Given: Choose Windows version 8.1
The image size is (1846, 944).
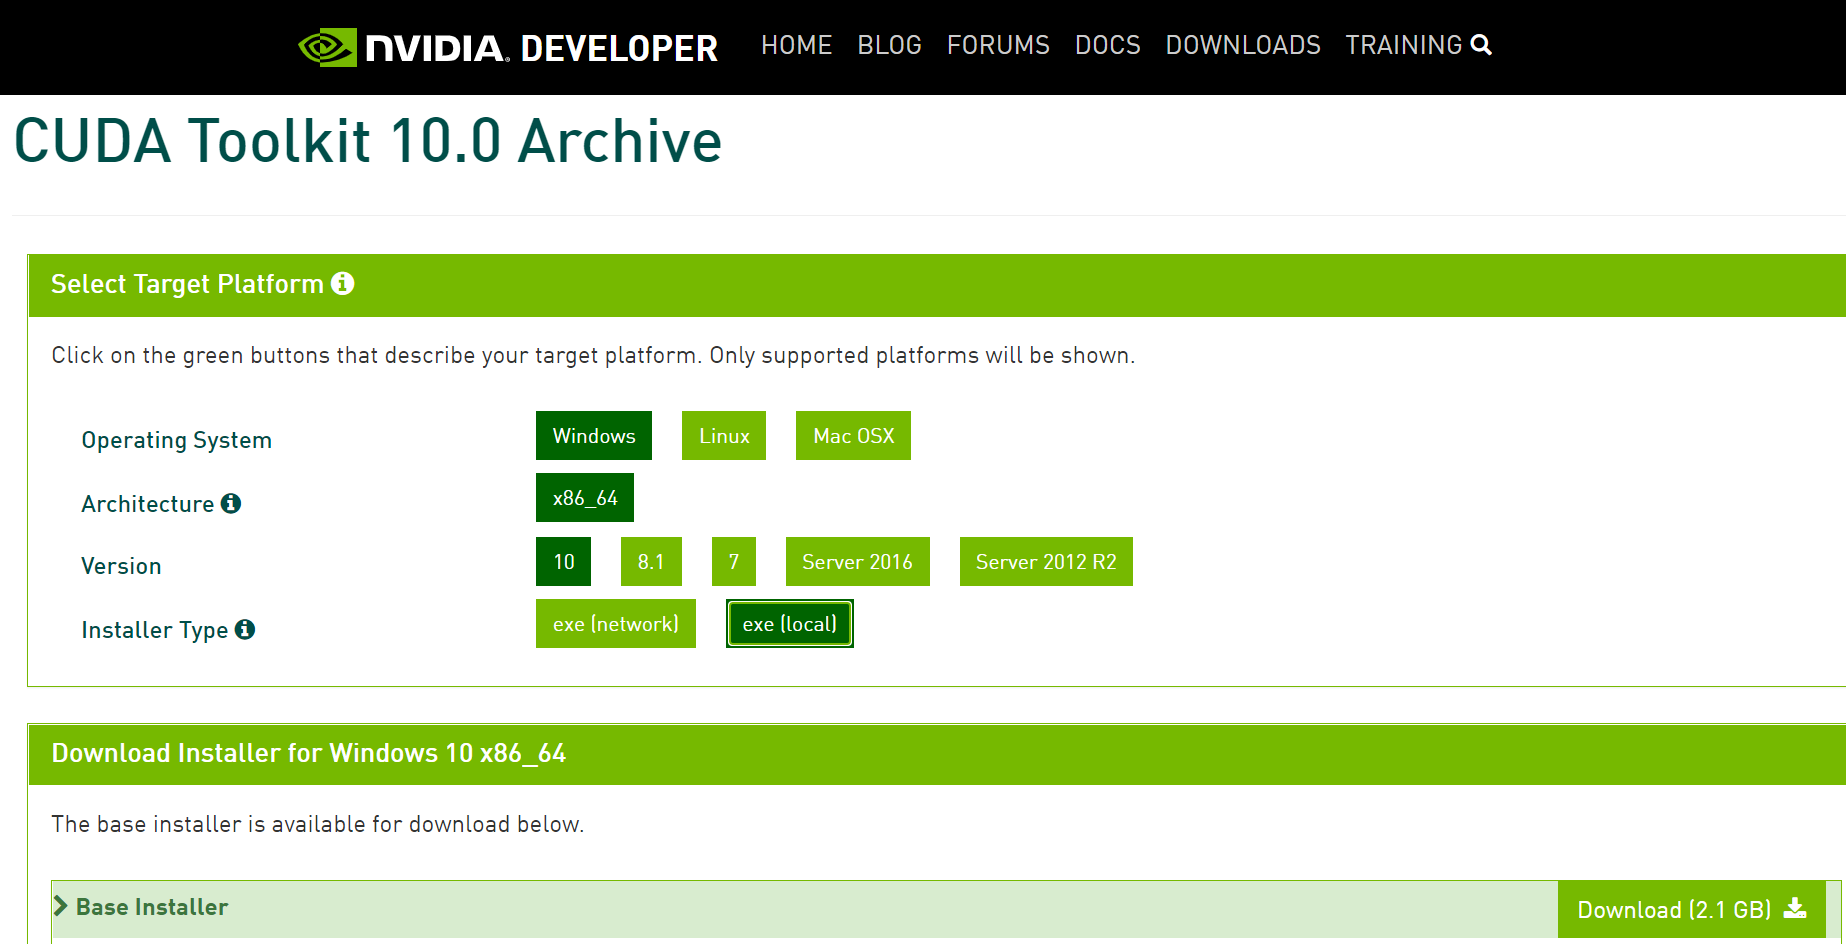Looking at the screenshot, I should coord(651,562).
